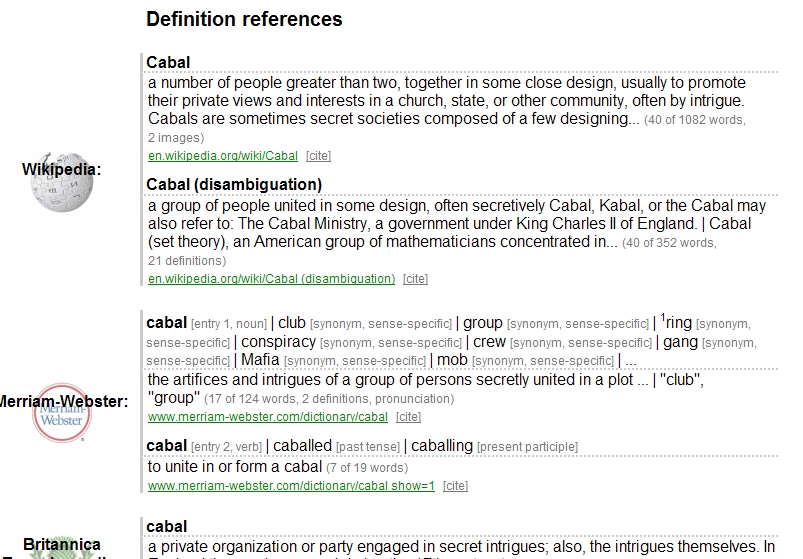Screen dimensions: 803x559
Task: Click cite after cabal verb entry link
Action: pos(455,486)
